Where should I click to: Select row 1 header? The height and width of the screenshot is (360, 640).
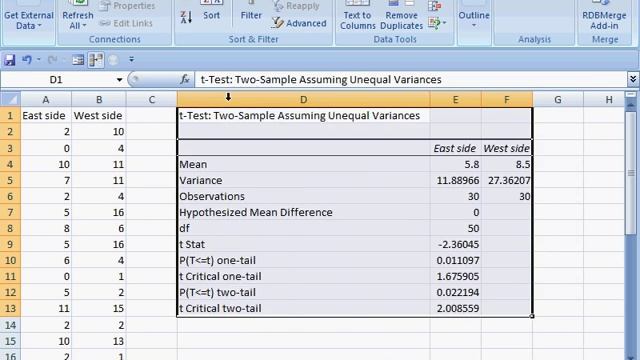[x=10, y=116]
